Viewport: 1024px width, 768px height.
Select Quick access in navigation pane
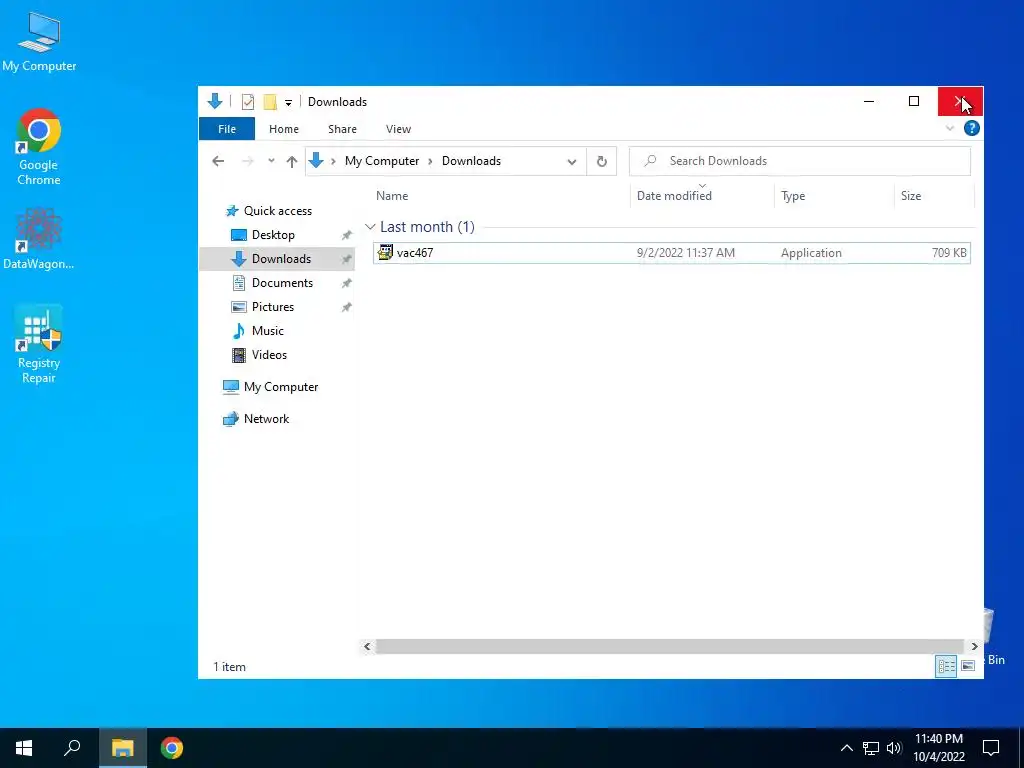[278, 211]
